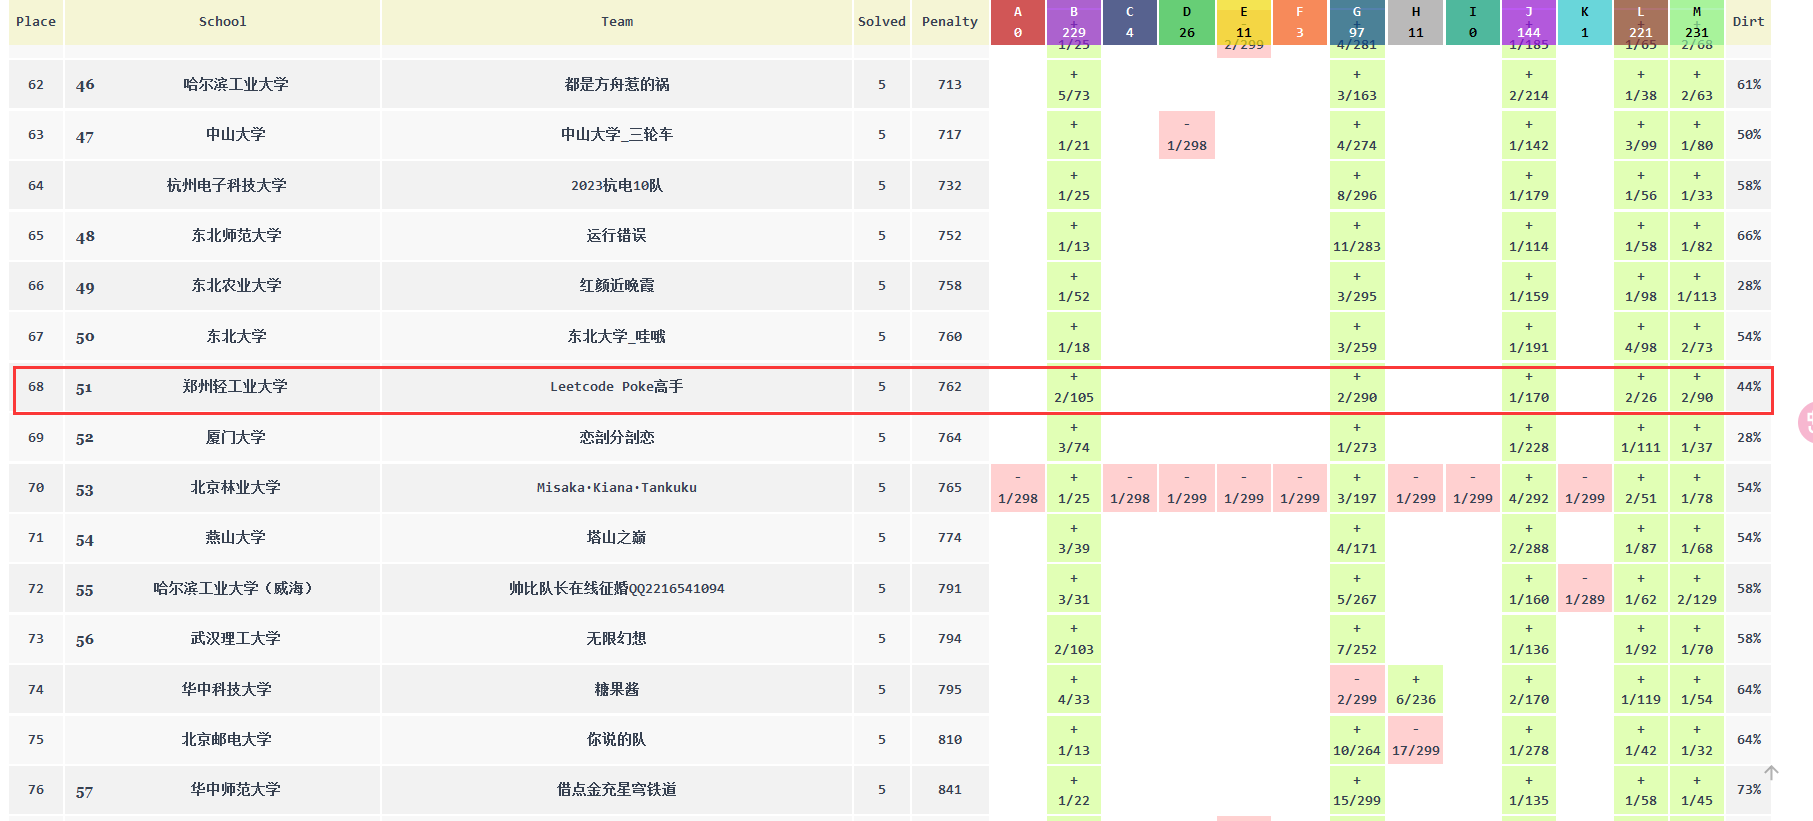Image resolution: width=1813 pixels, height=821 pixels.
Task: Click team name 借点金充星穹铁道
Action: (617, 790)
